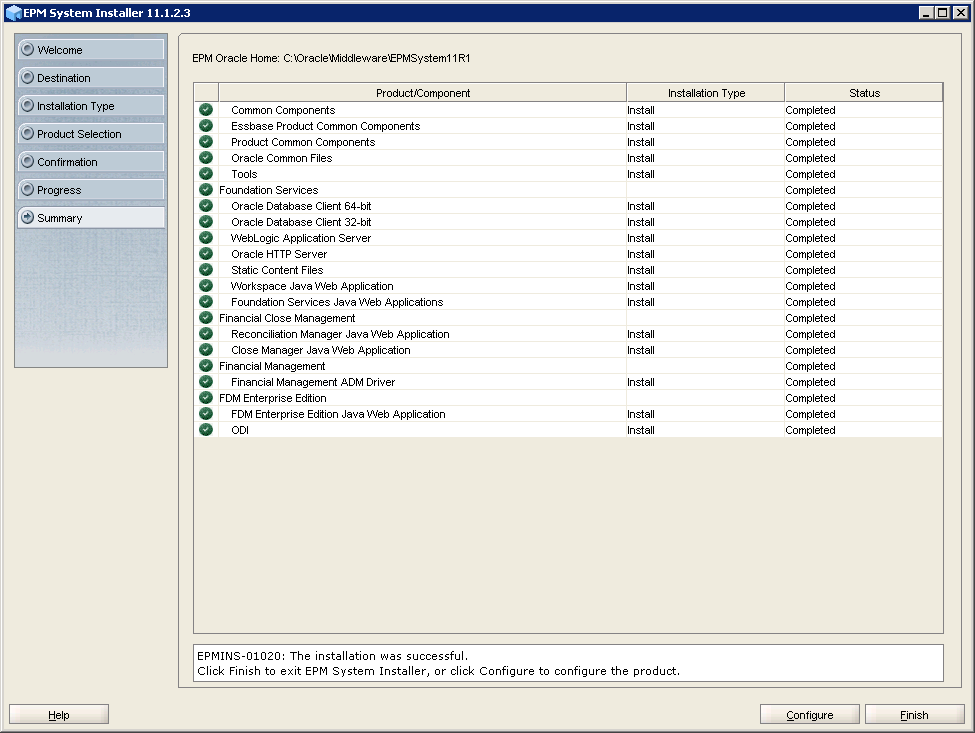Open the Installation Type step
The width and height of the screenshot is (975, 733).
click(x=91, y=106)
